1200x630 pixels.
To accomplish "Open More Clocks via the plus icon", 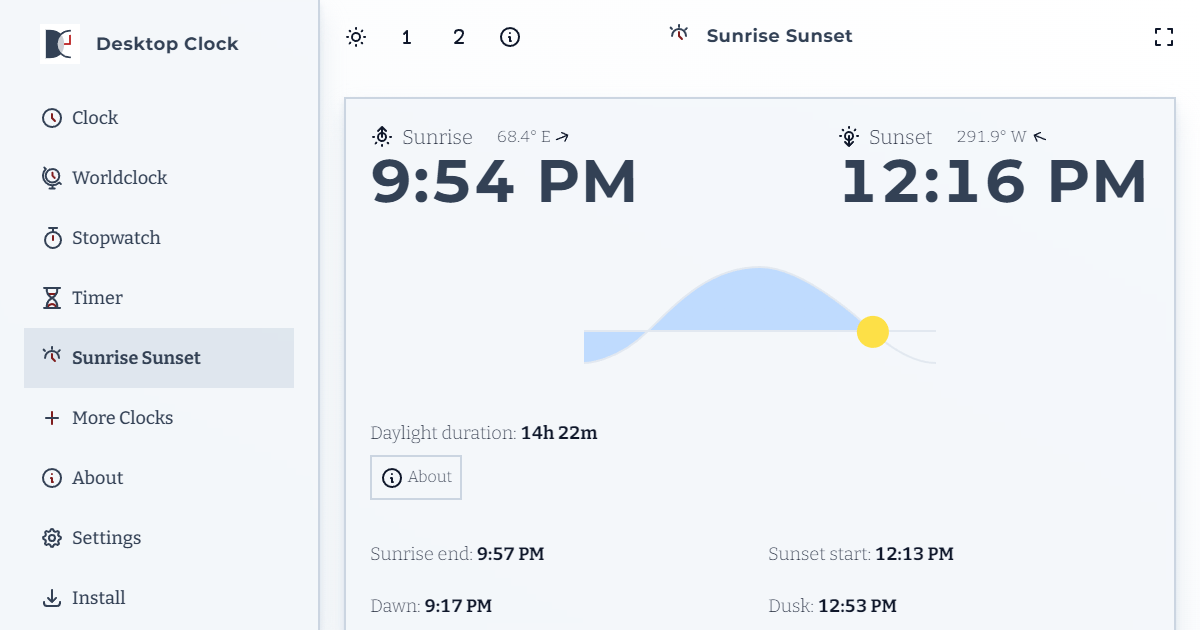I will [51, 417].
